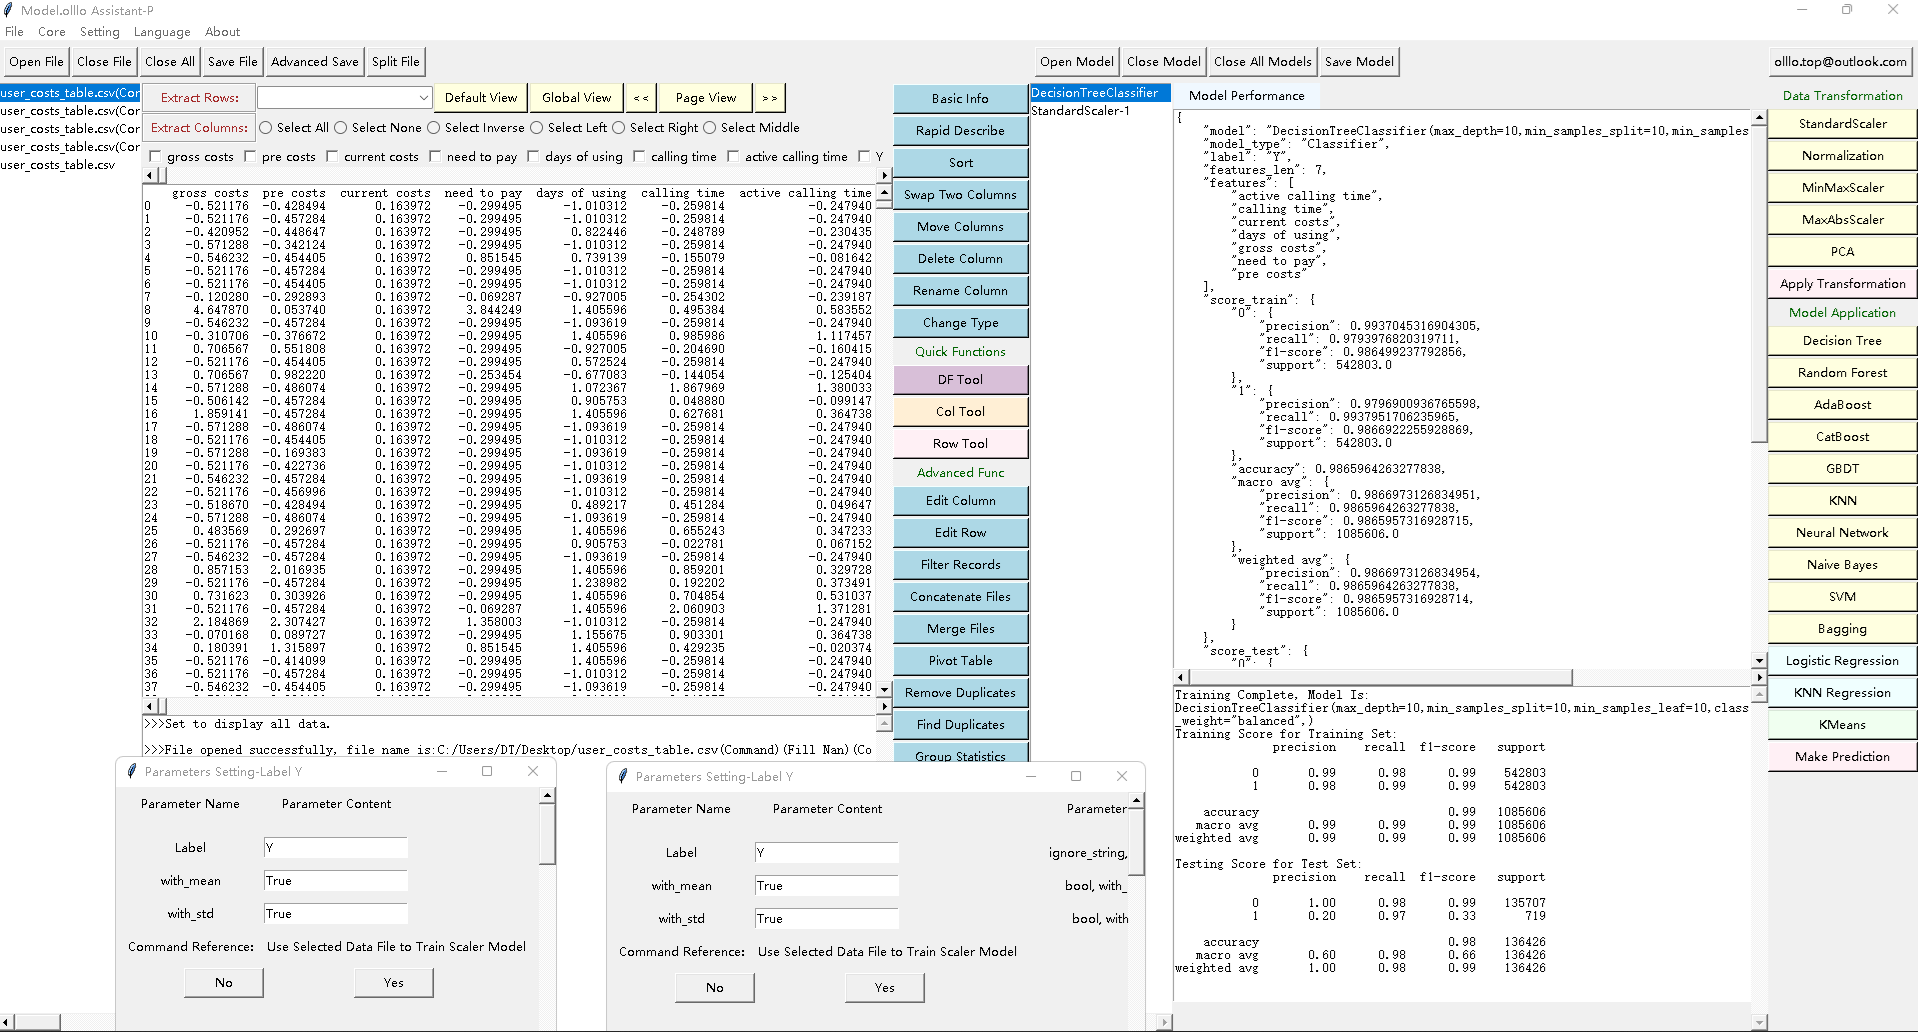Image resolution: width=1918 pixels, height=1032 pixels.
Task: Click the Save Model button
Action: pos(1359,61)
